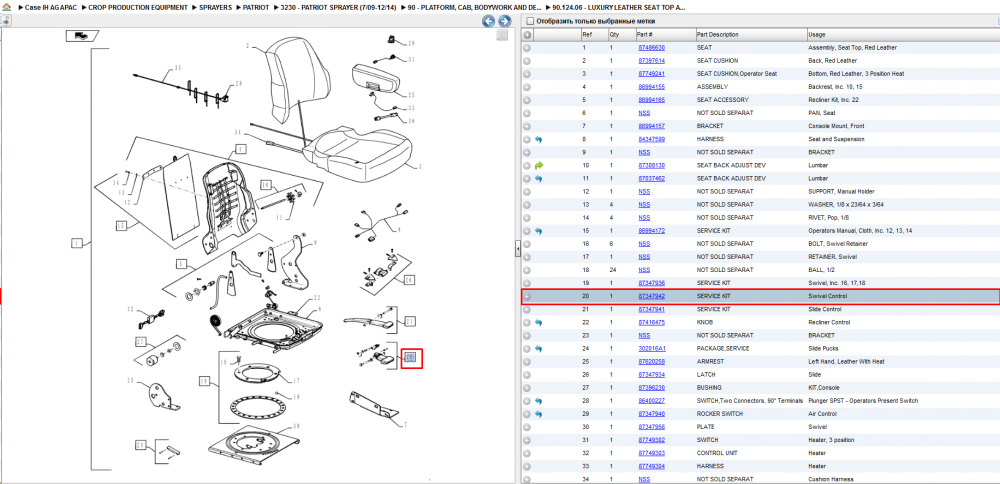Click gray circle icon for SEAT ACCESSORY row
1000x484 pixels.
pyautogui.click(x=527, y=100)
